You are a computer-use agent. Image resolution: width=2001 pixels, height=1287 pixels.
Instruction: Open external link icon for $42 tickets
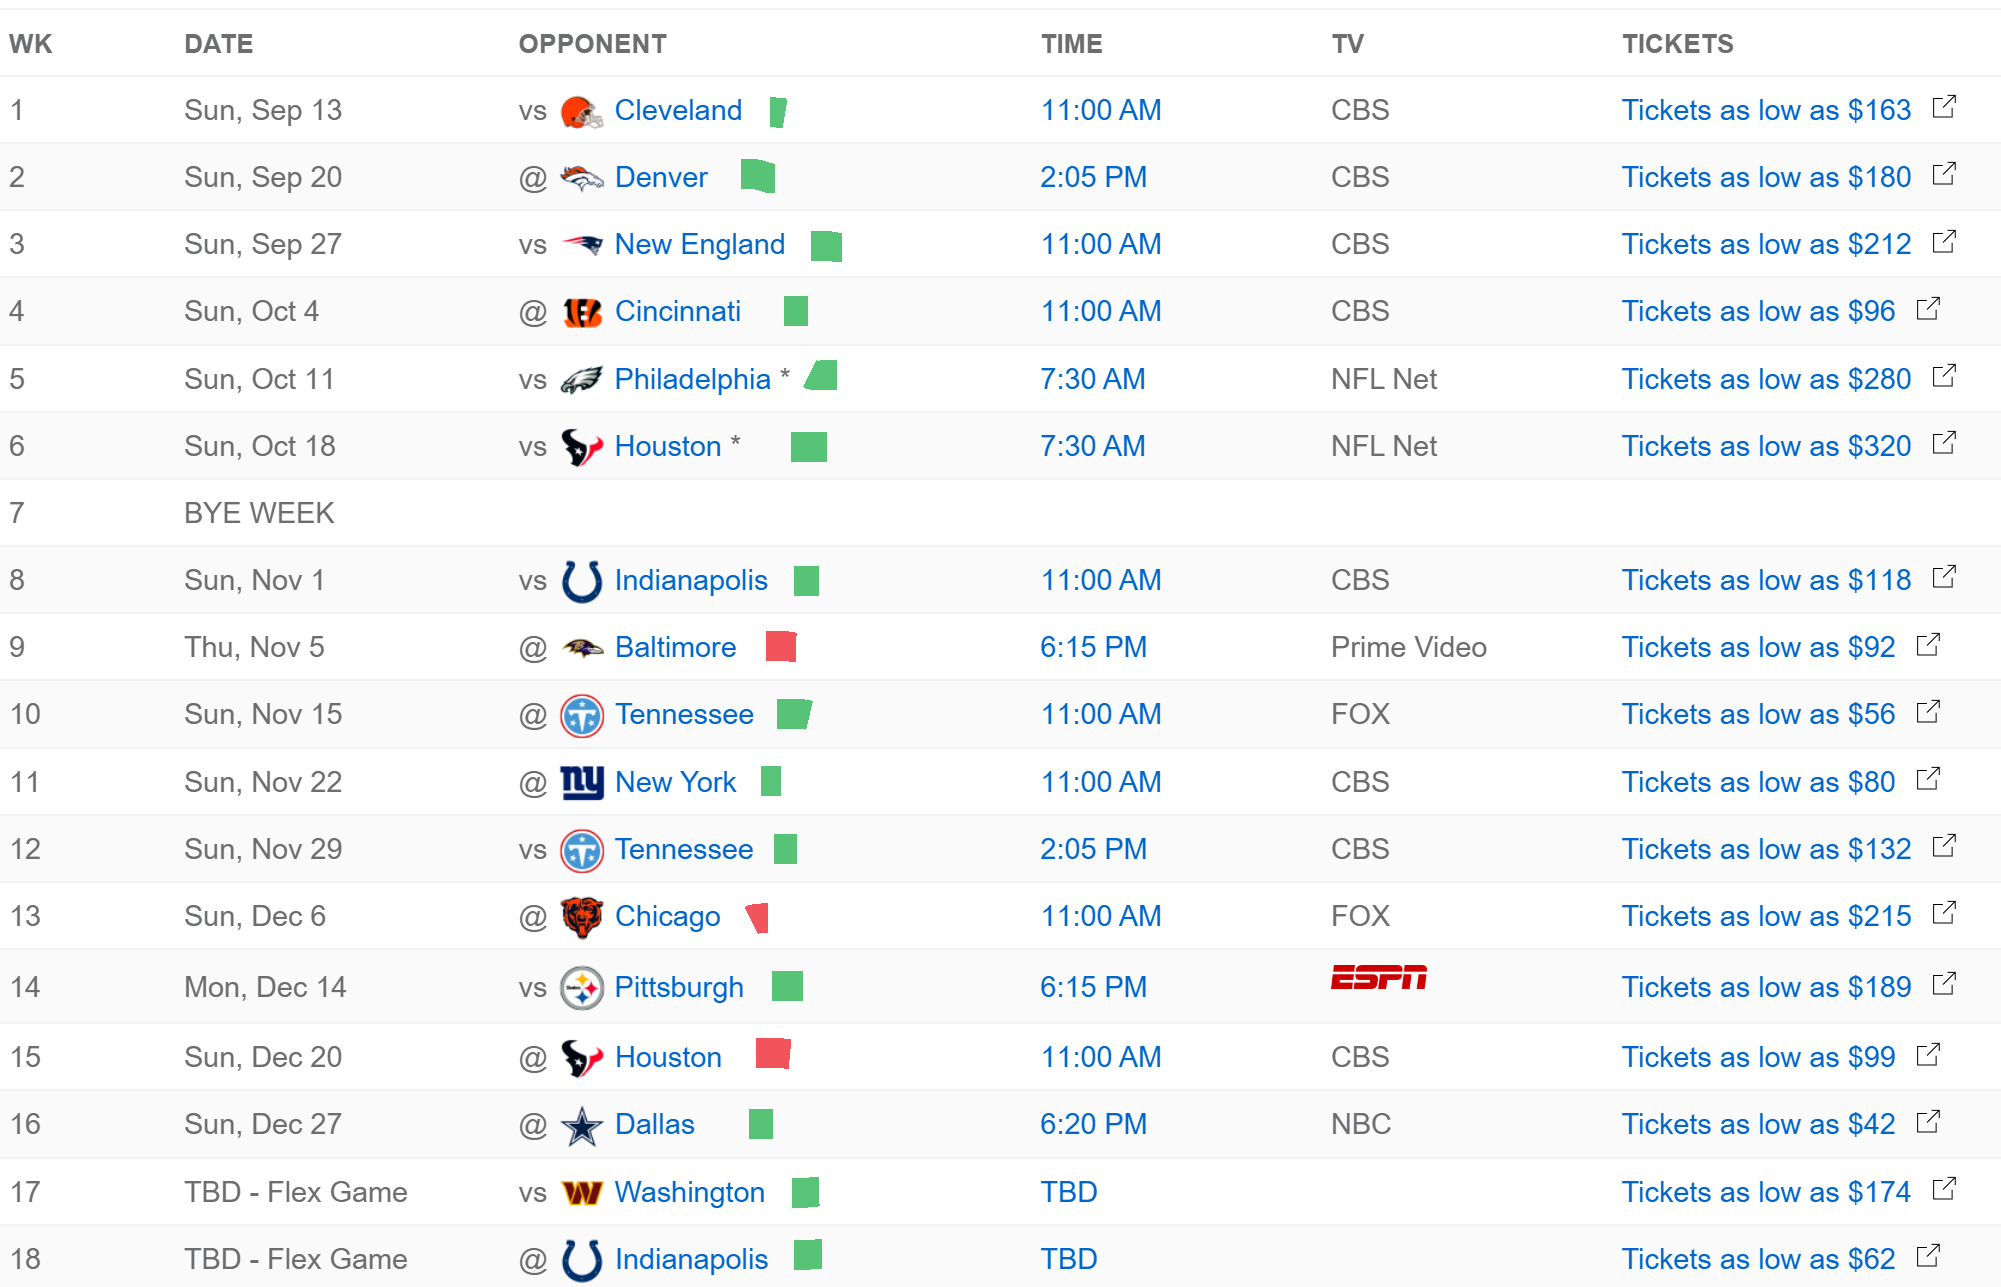pyautogui.click(x=1928, y=1122)
